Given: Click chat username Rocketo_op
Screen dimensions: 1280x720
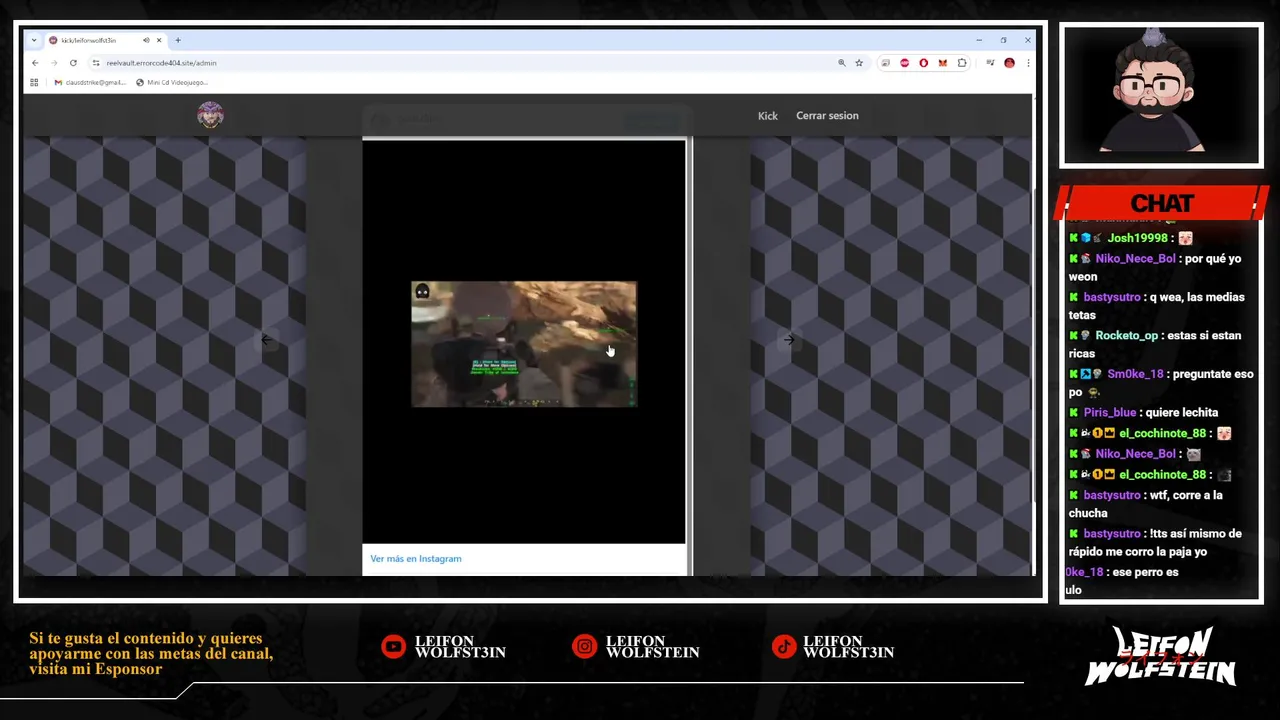Looking at the screenshot, I should point(1126,336).
